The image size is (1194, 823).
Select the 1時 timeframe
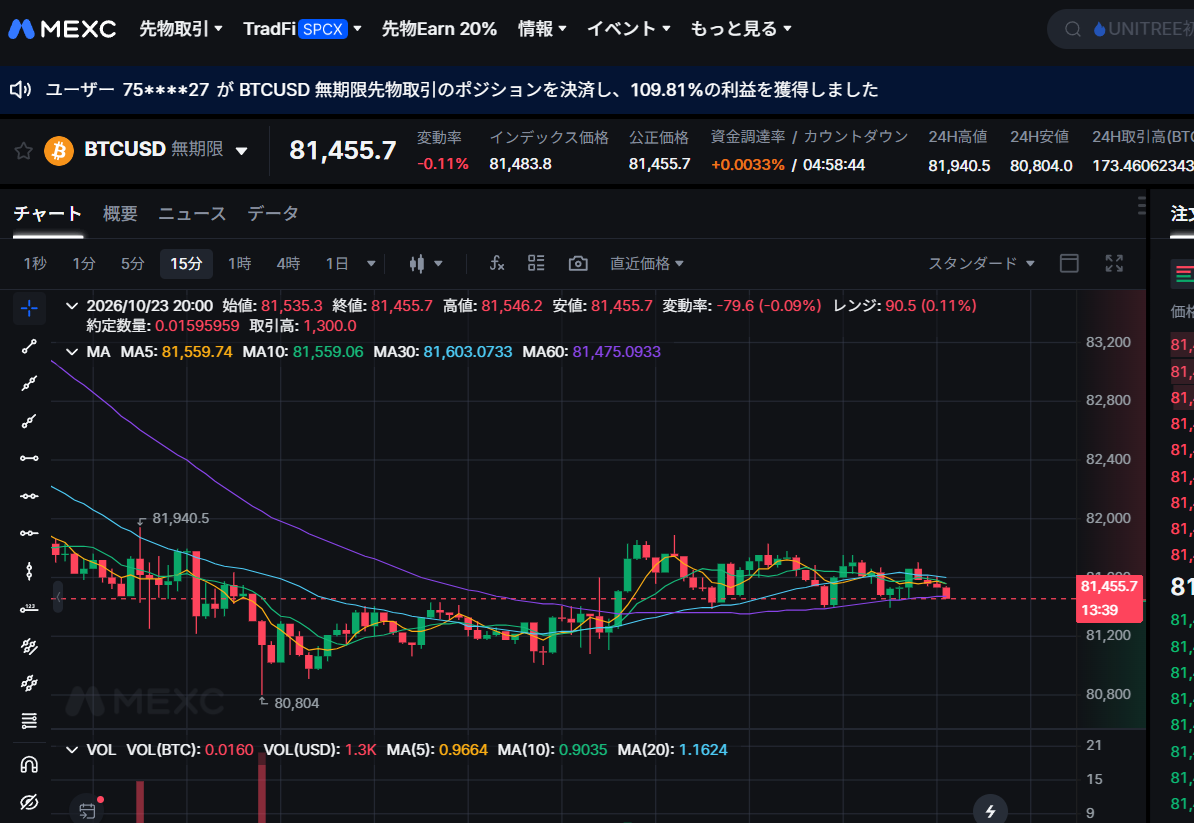pyautogui.click(x=239, y=263)
